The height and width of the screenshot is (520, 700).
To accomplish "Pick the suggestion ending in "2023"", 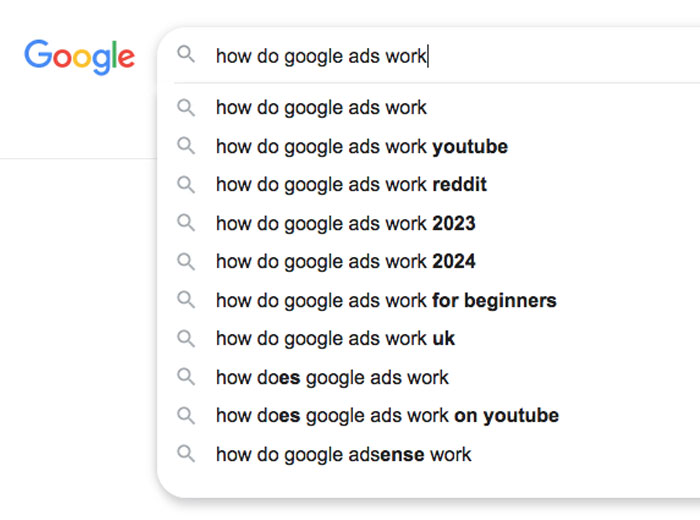I will point(345,224).
